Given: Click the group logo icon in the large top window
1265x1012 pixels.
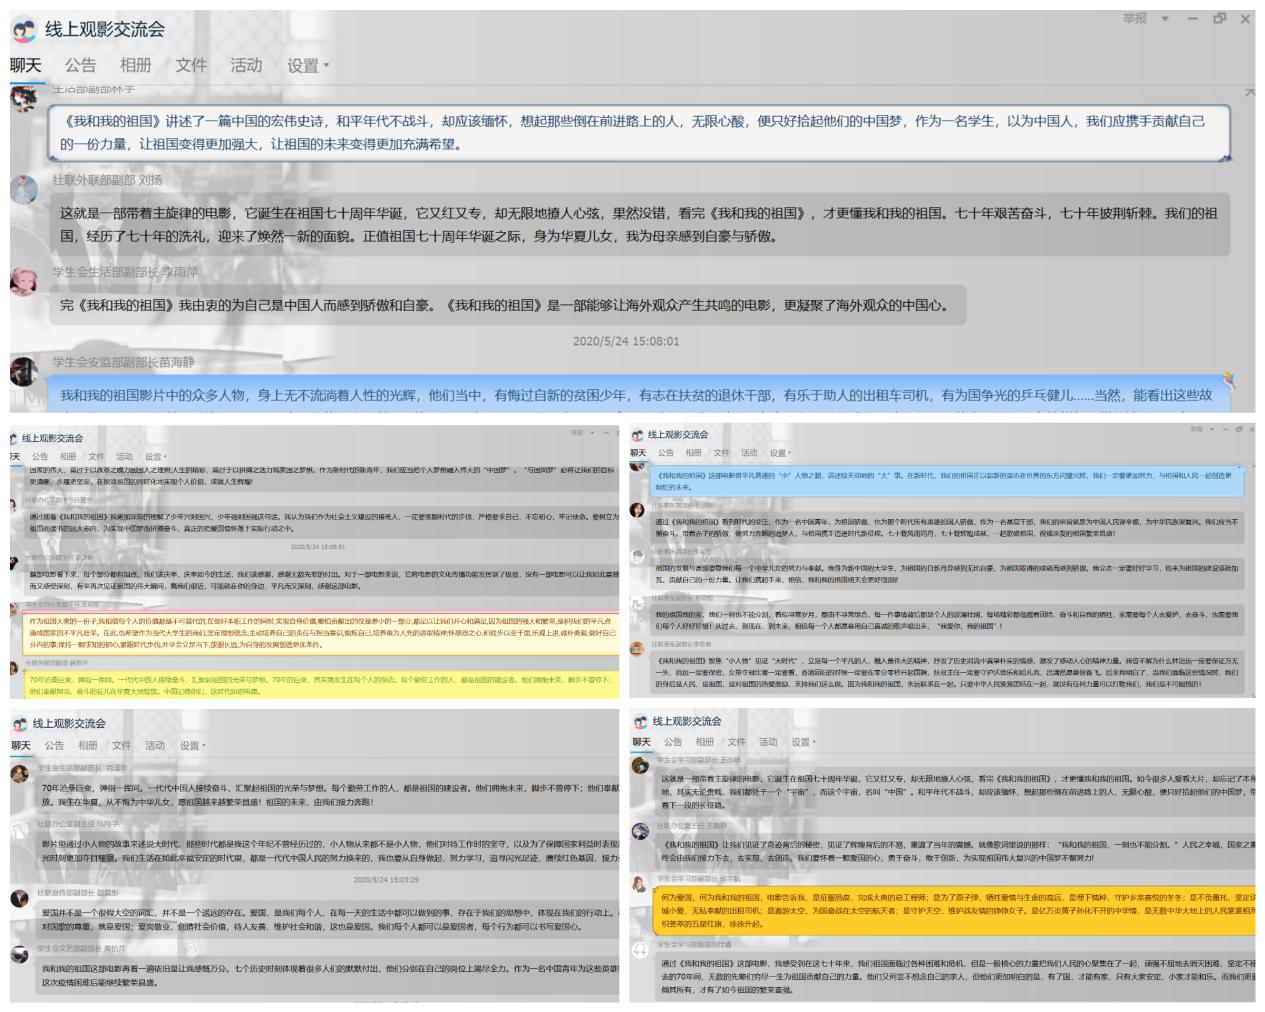Looking at the screenshot, I should point(24,31).
